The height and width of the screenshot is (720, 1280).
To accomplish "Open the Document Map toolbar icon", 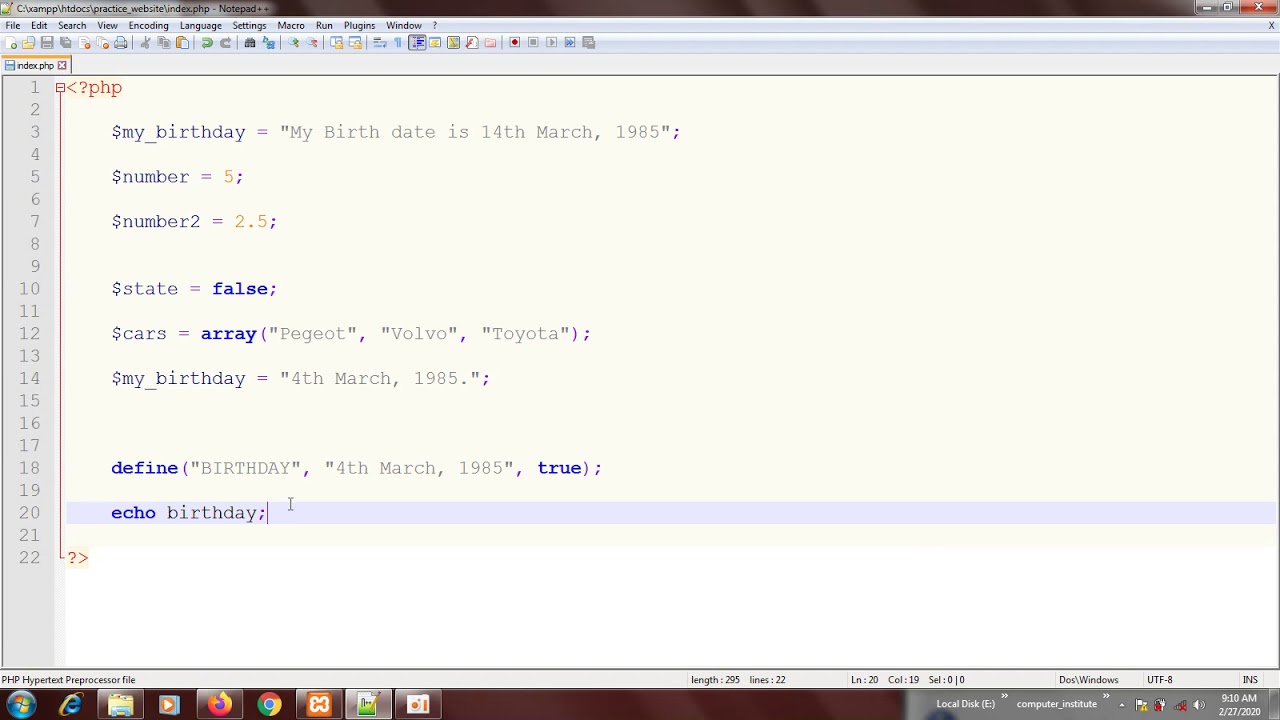I will tap(453, 42).
